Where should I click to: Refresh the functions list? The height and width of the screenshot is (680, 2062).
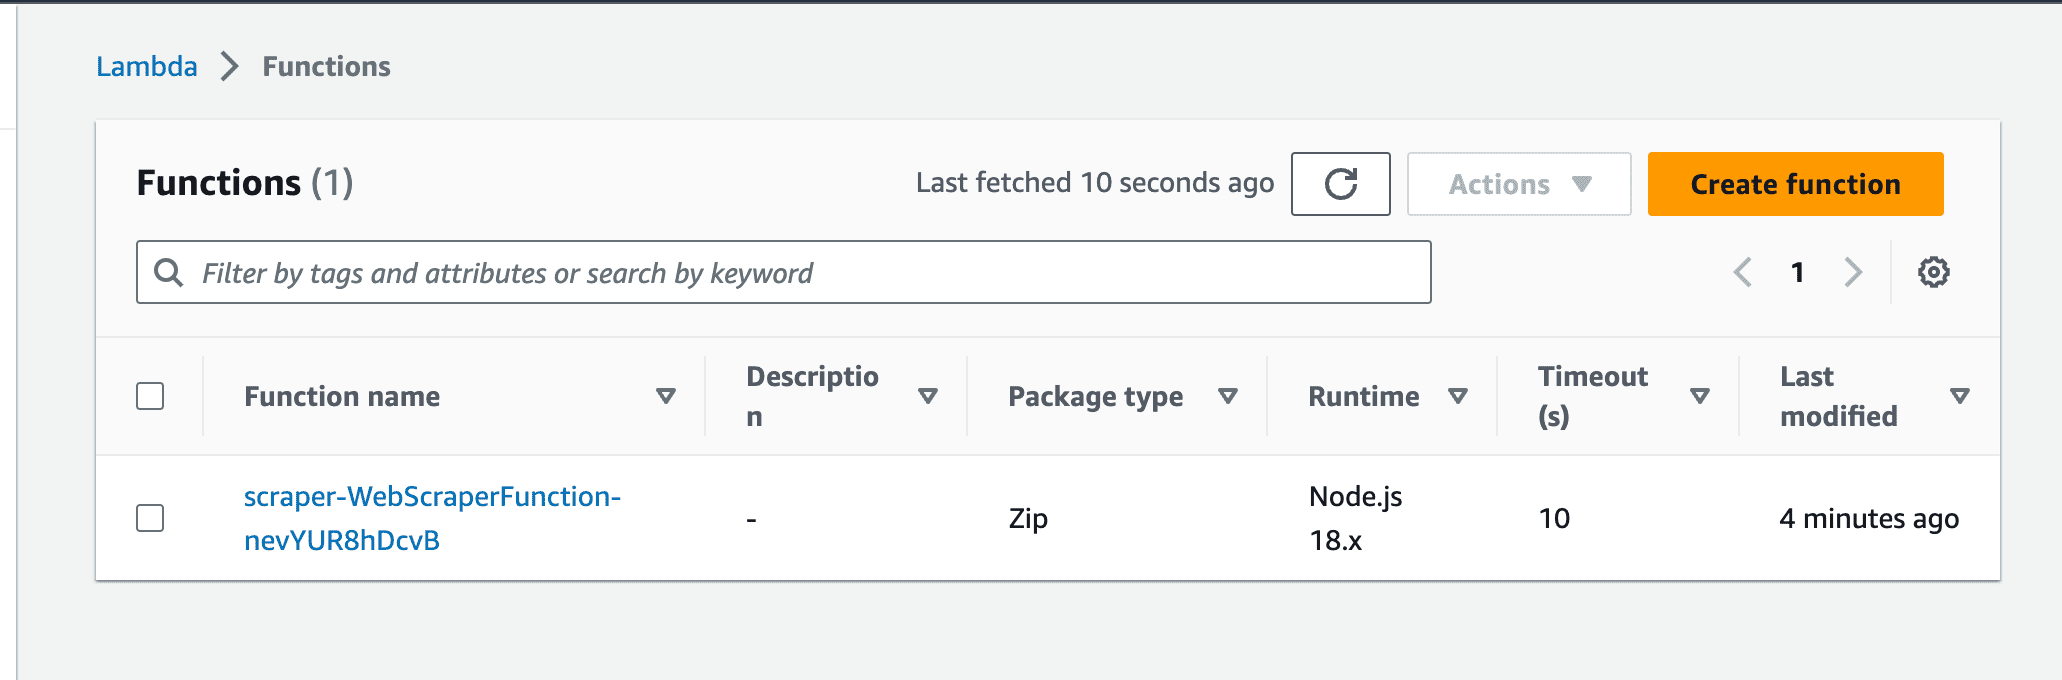tap(1341, 184)
